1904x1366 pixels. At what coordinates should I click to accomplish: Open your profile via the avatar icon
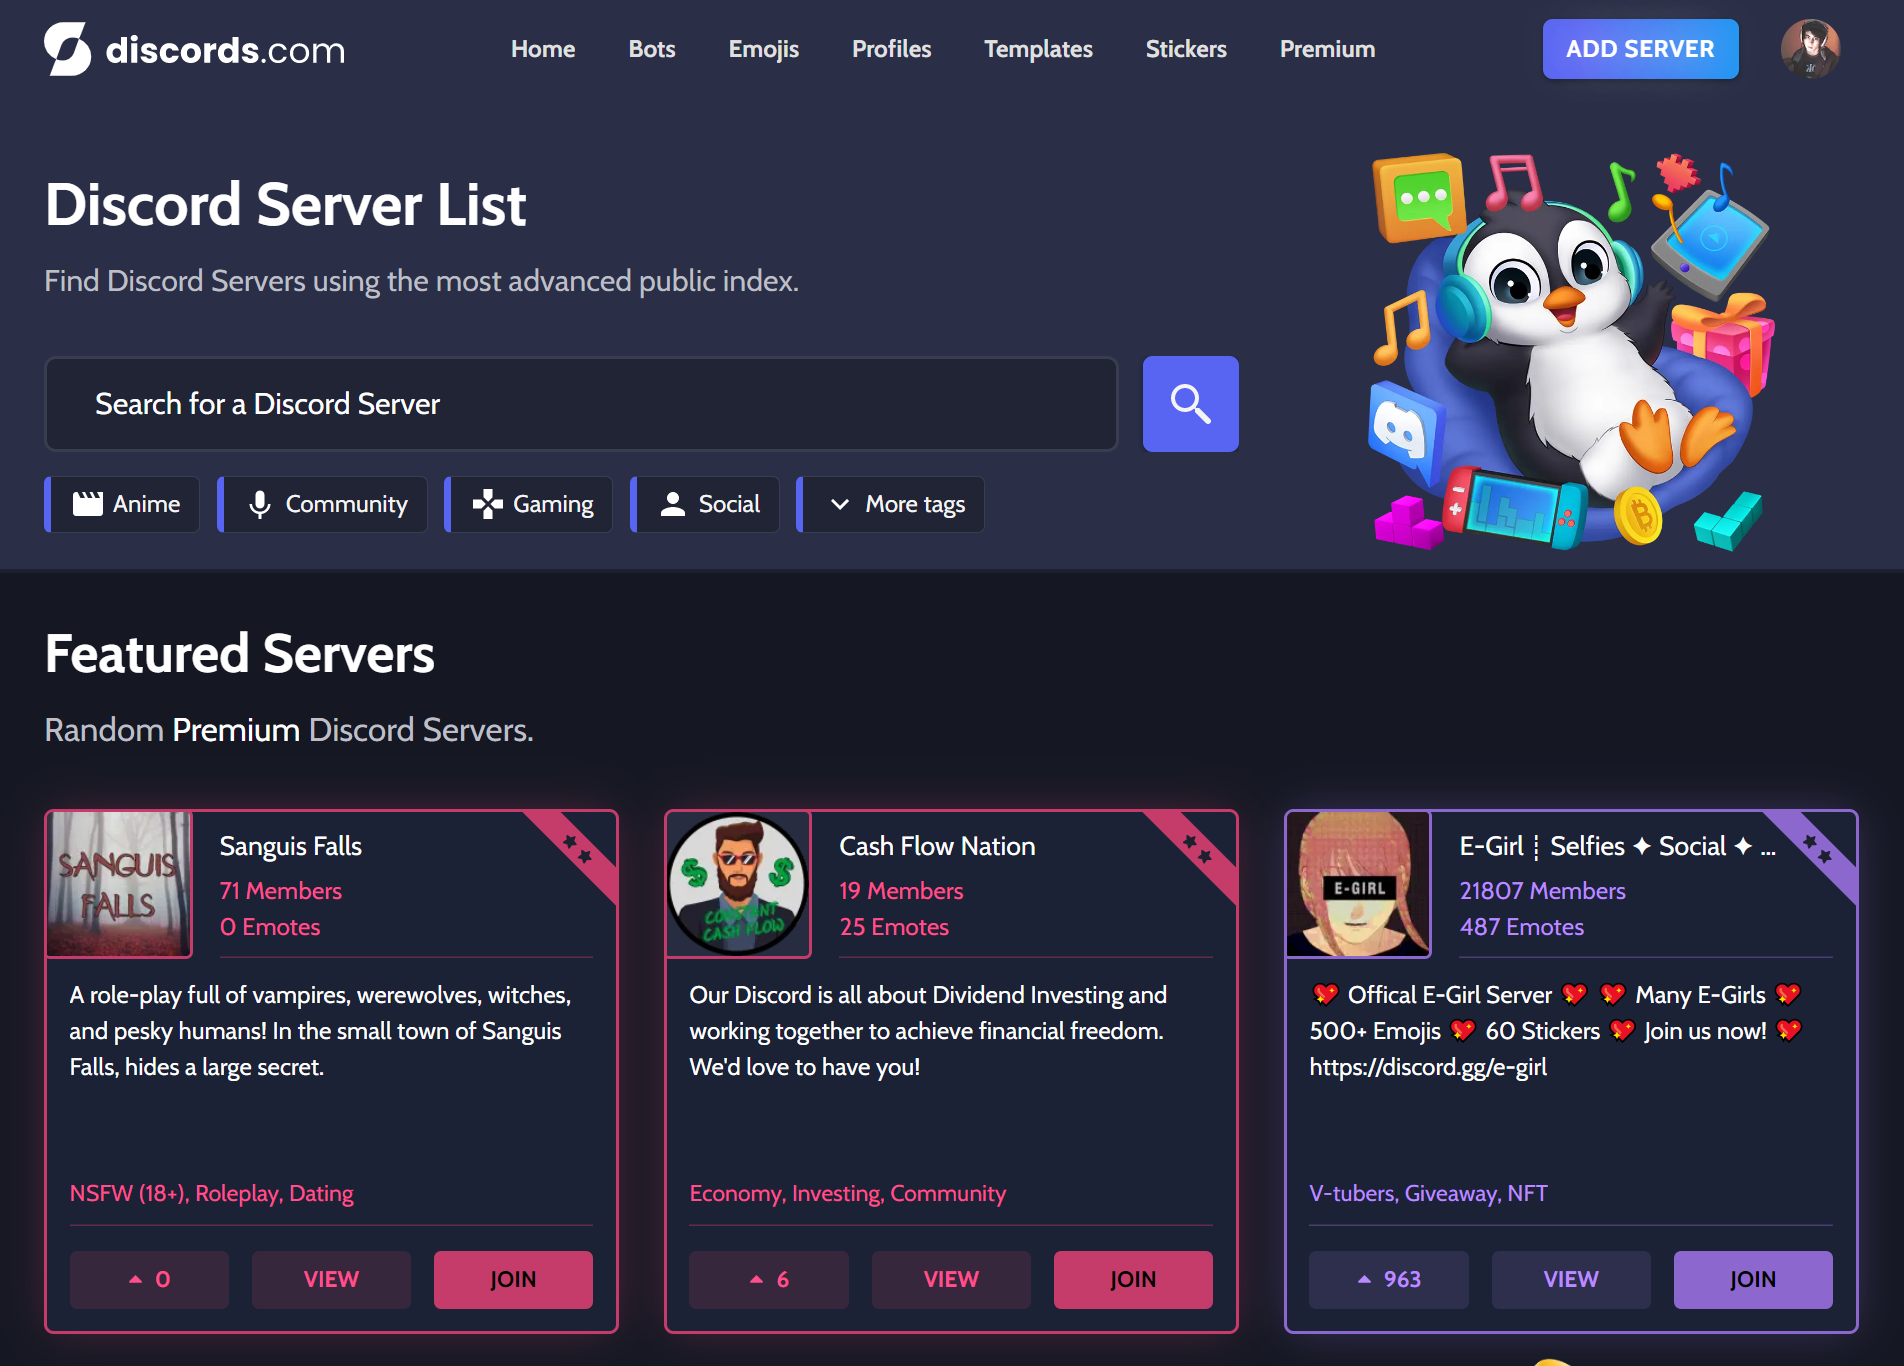(1810, 48)
